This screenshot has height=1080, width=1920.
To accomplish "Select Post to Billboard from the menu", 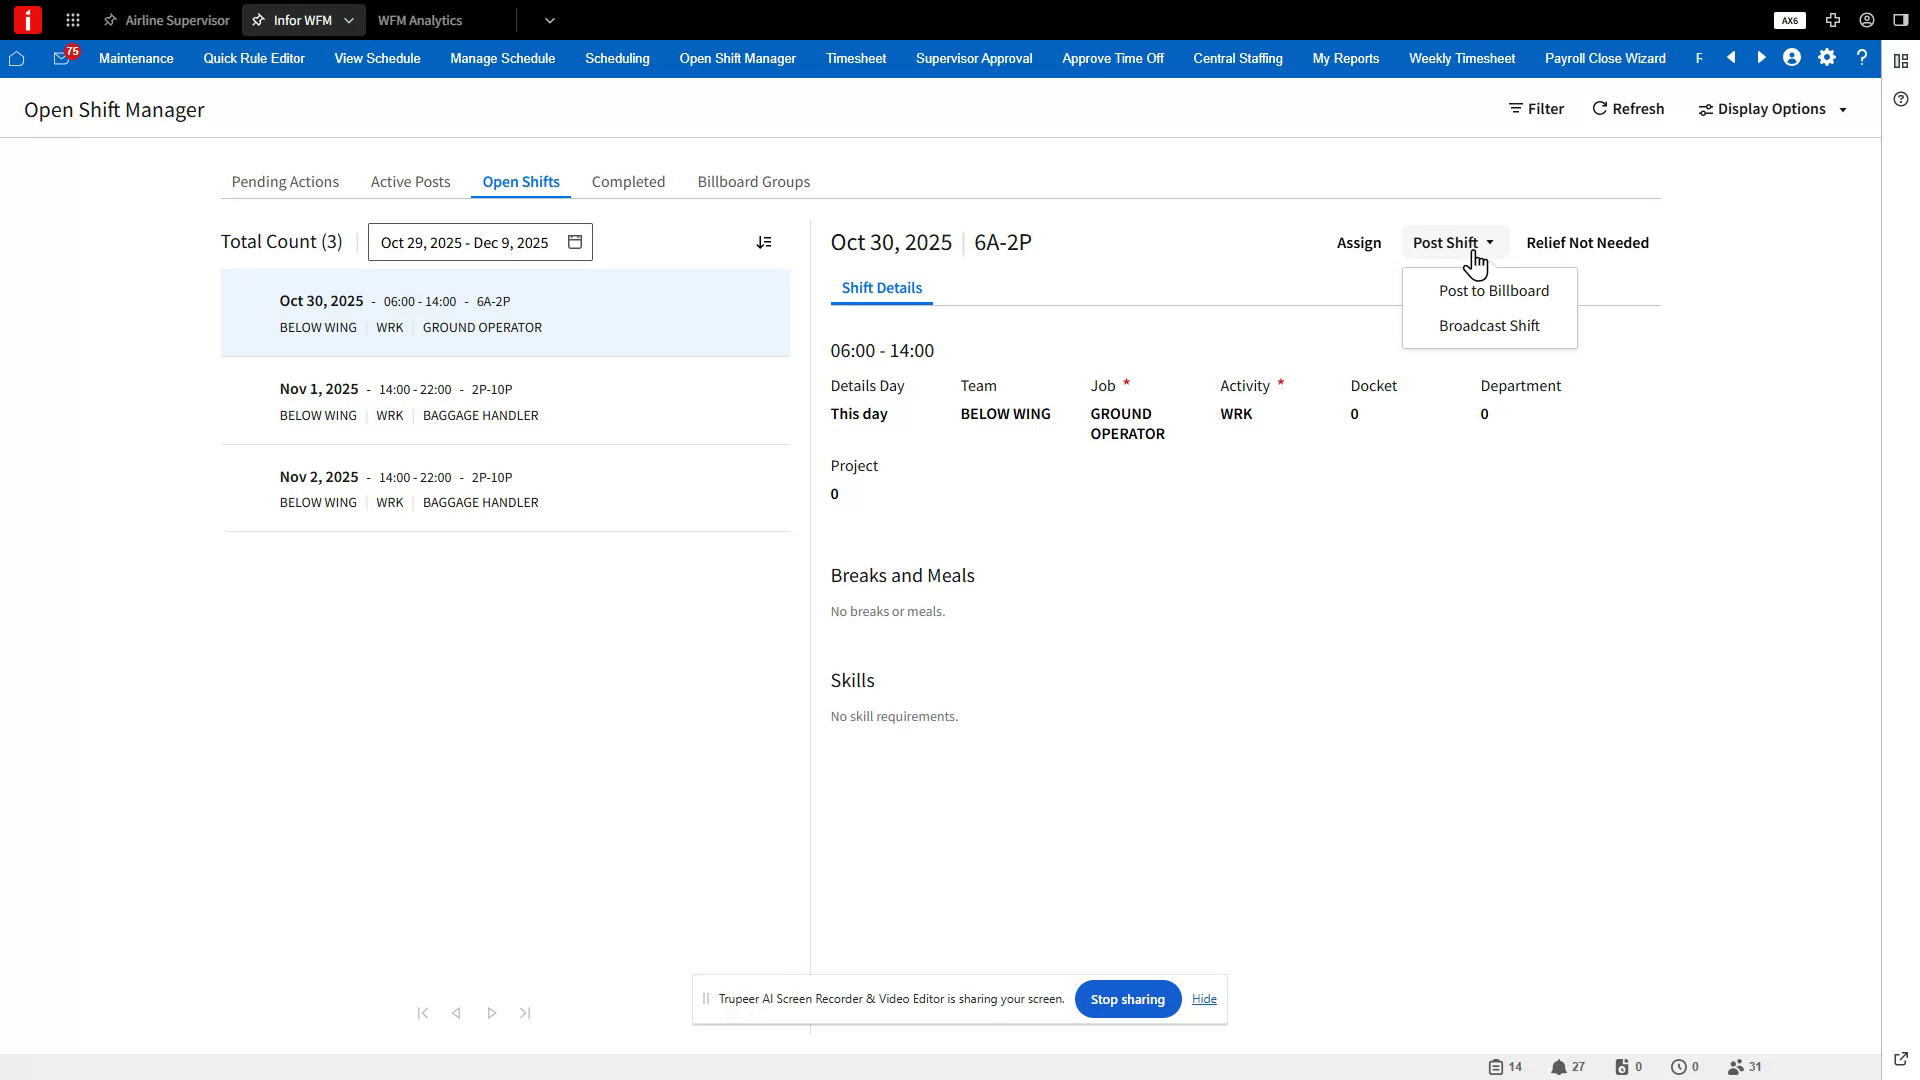I will pos(1493,290).
